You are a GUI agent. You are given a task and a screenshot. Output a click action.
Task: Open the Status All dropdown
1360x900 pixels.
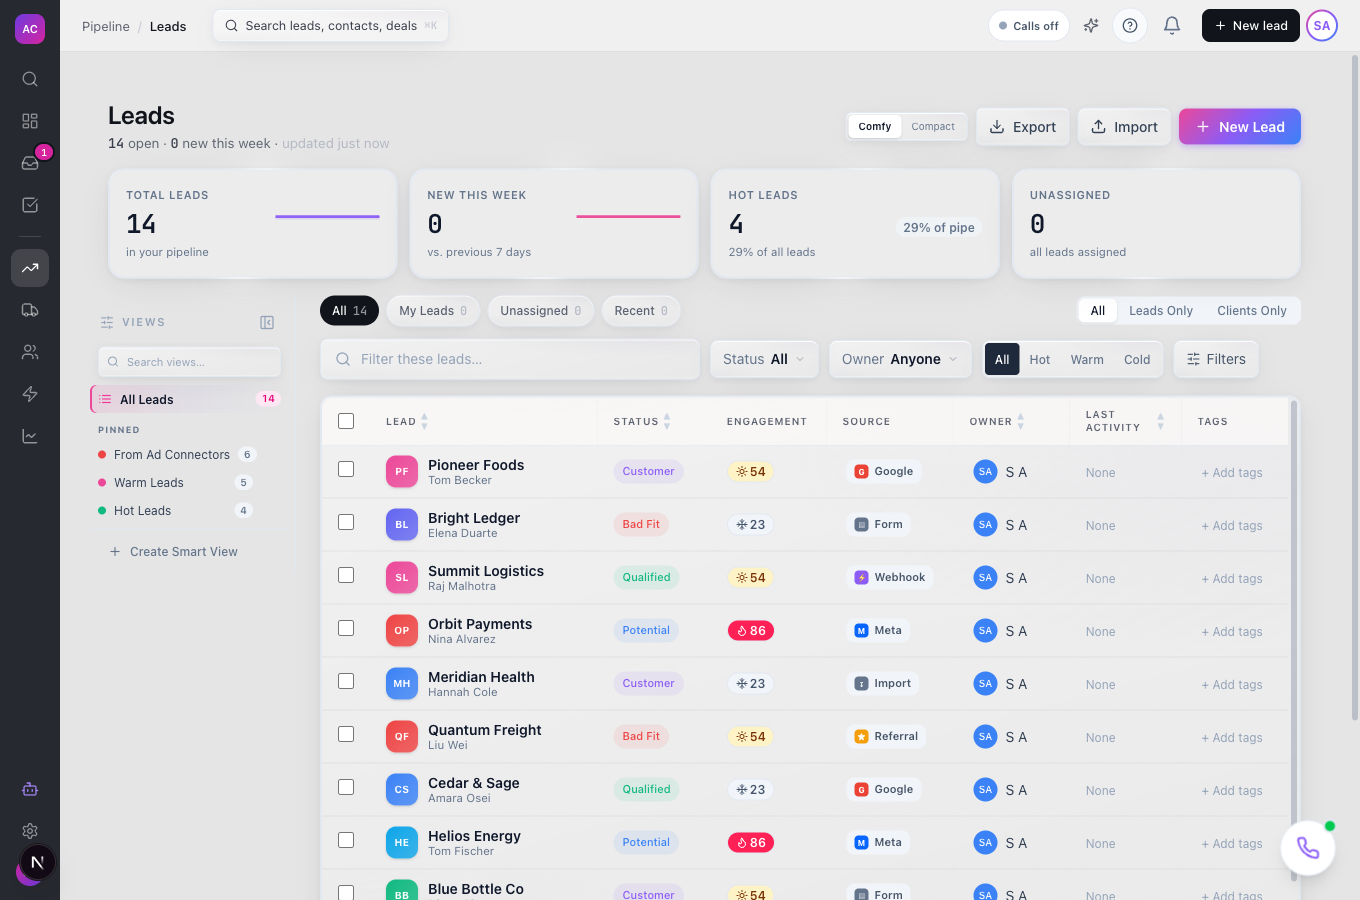coord(764,359)
